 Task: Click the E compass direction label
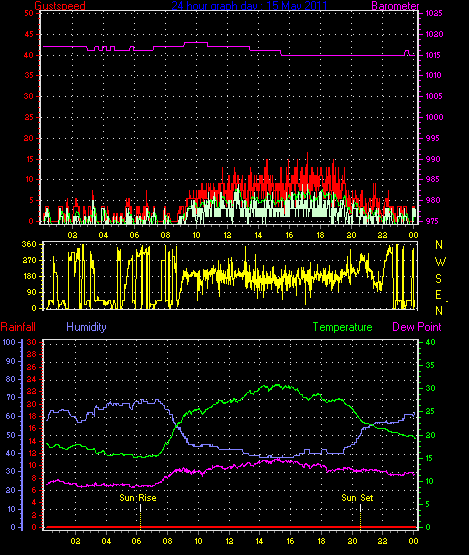point(439,295)
